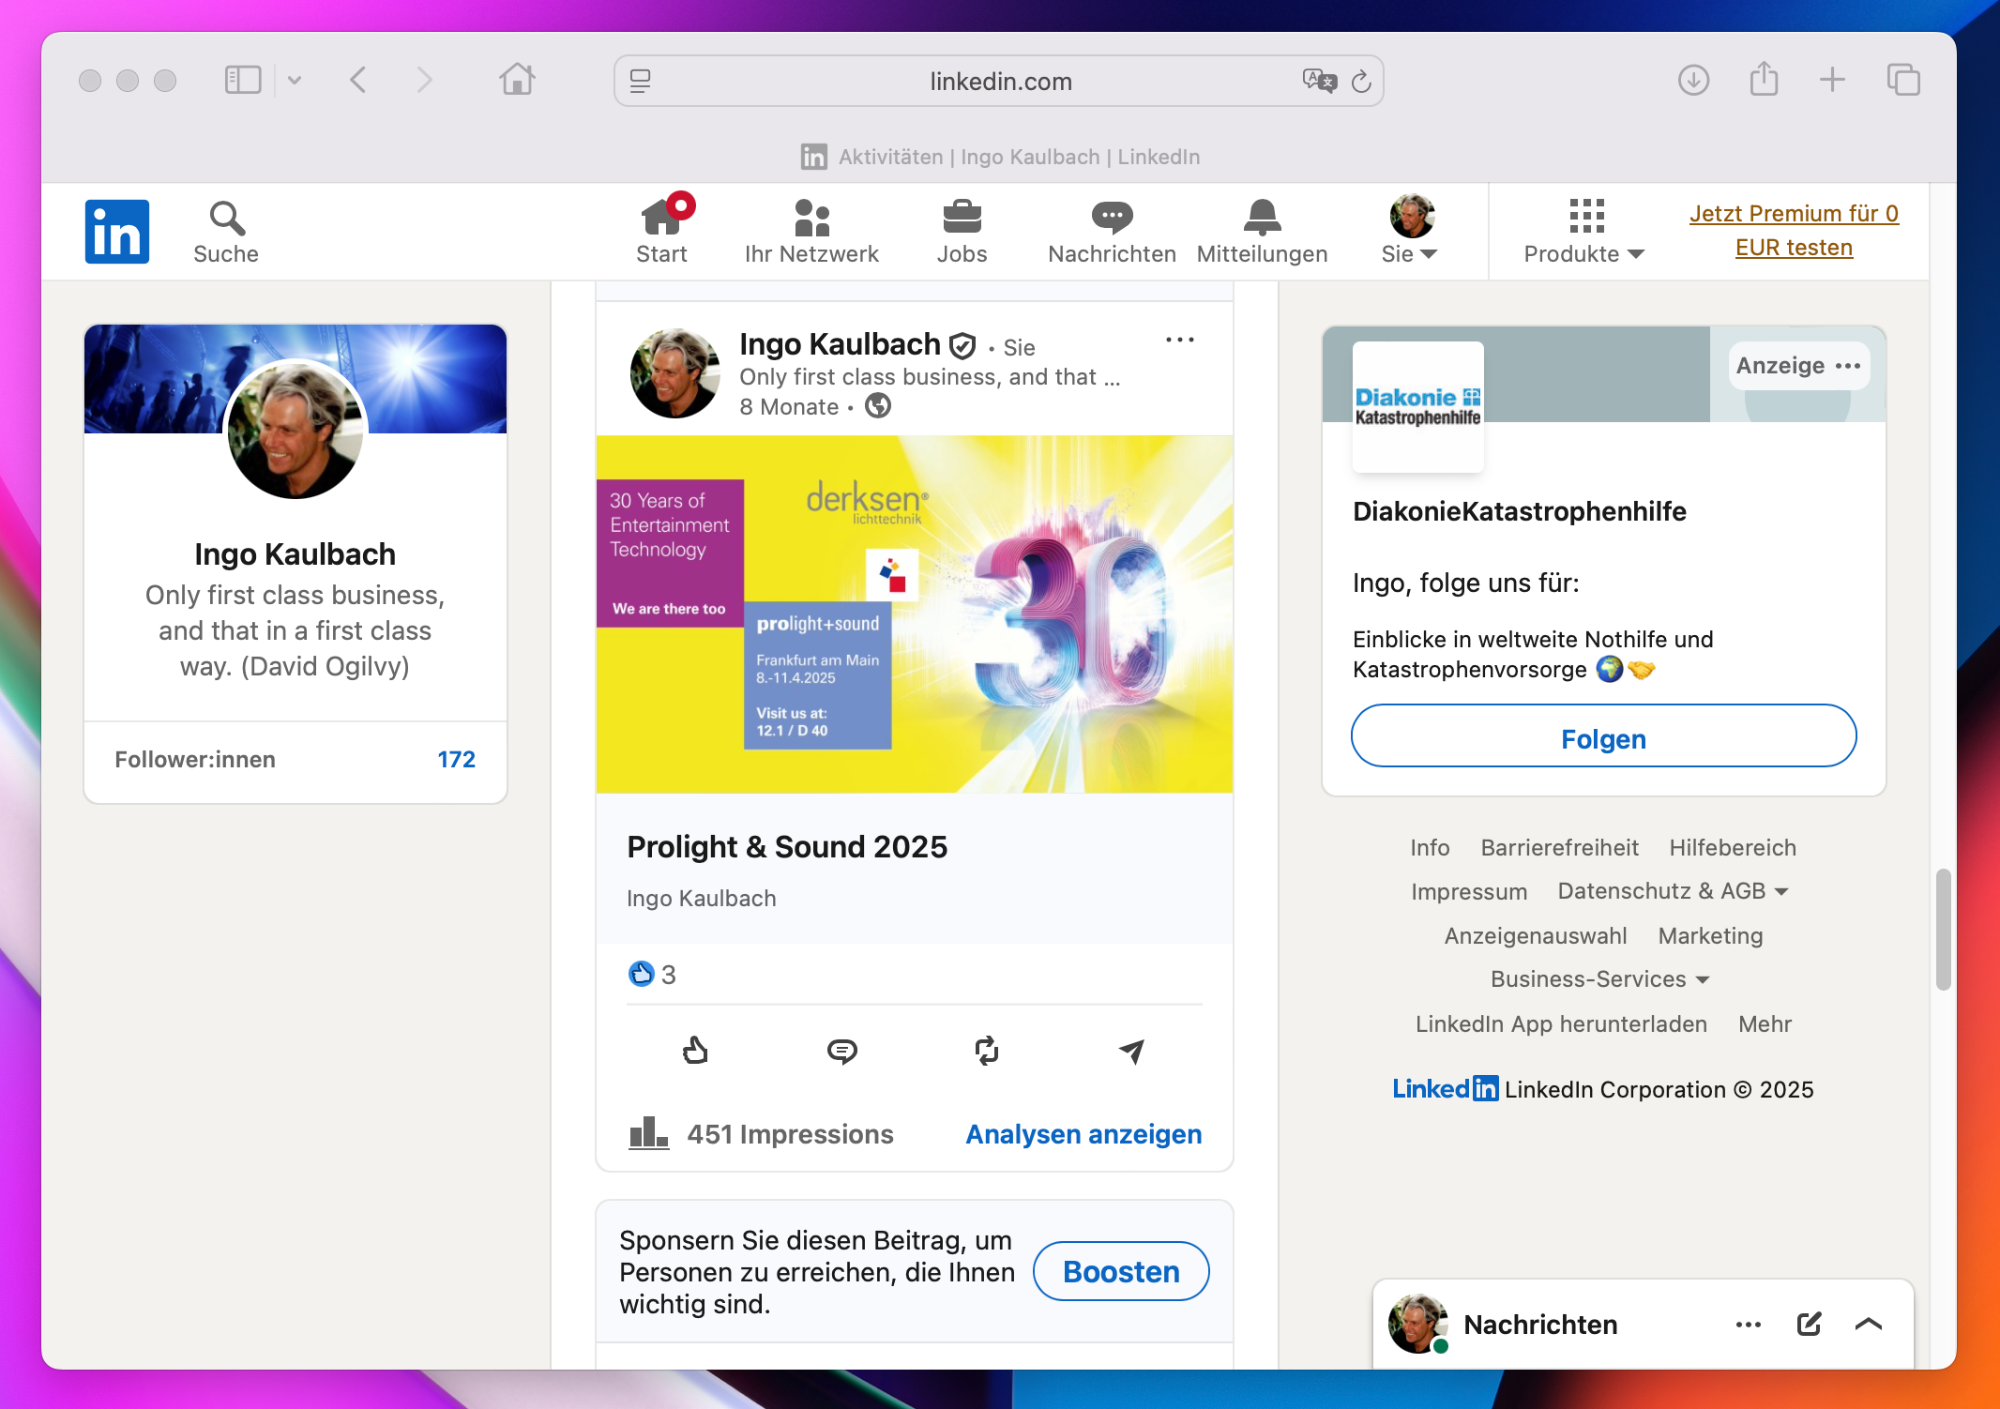
Task: Open the comment icon on post
Action: (841, 1050)
